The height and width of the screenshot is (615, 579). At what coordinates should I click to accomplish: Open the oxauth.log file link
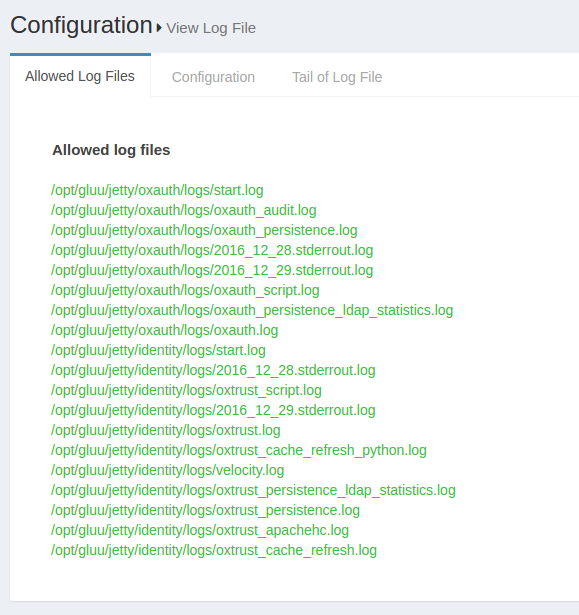point(164,330)
